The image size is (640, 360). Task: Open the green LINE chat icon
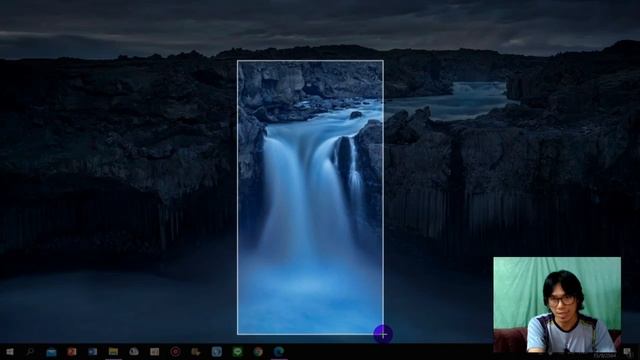pos(238,351)
